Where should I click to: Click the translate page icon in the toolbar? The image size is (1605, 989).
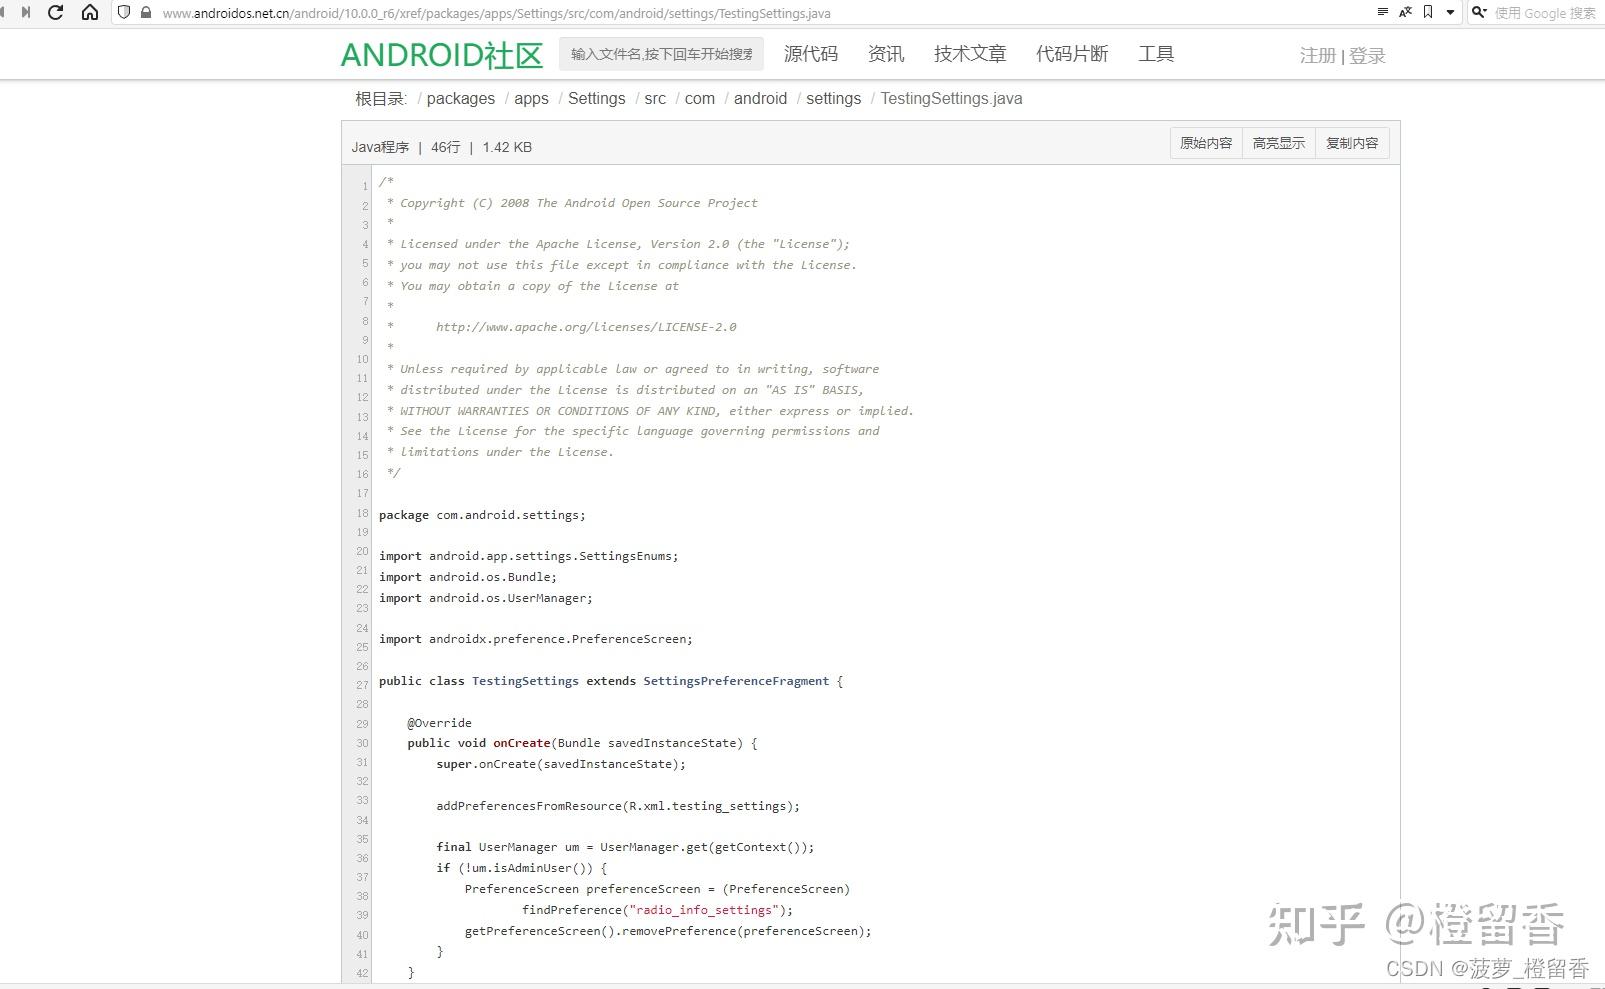(x=1405, y=13)
